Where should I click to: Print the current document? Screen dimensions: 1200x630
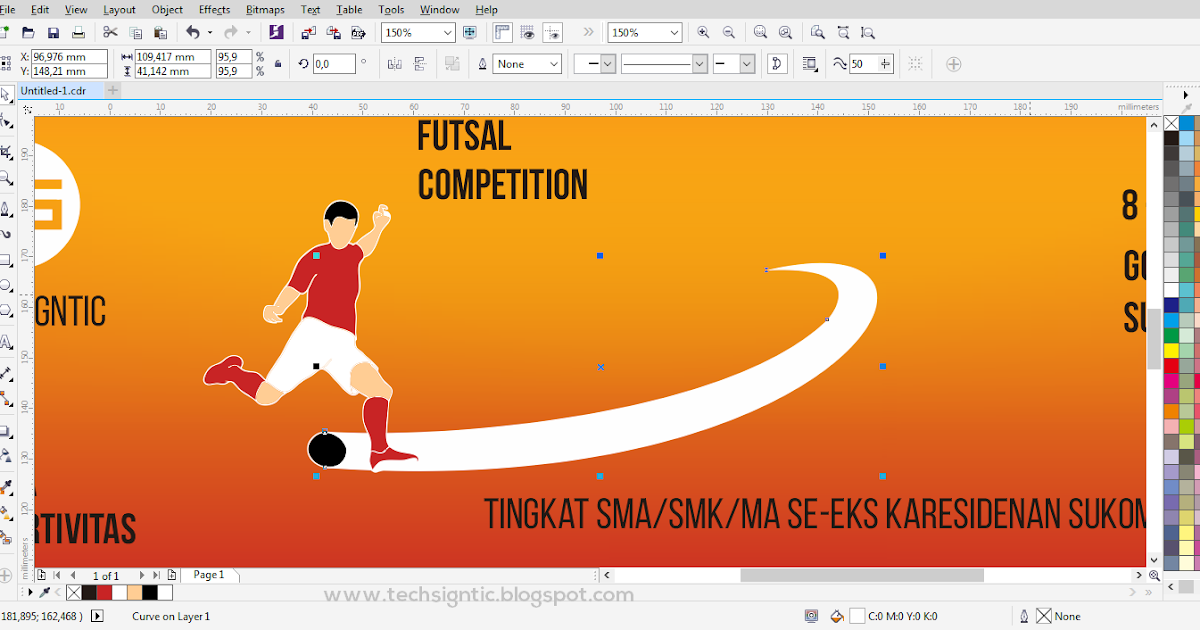(76, 33)
